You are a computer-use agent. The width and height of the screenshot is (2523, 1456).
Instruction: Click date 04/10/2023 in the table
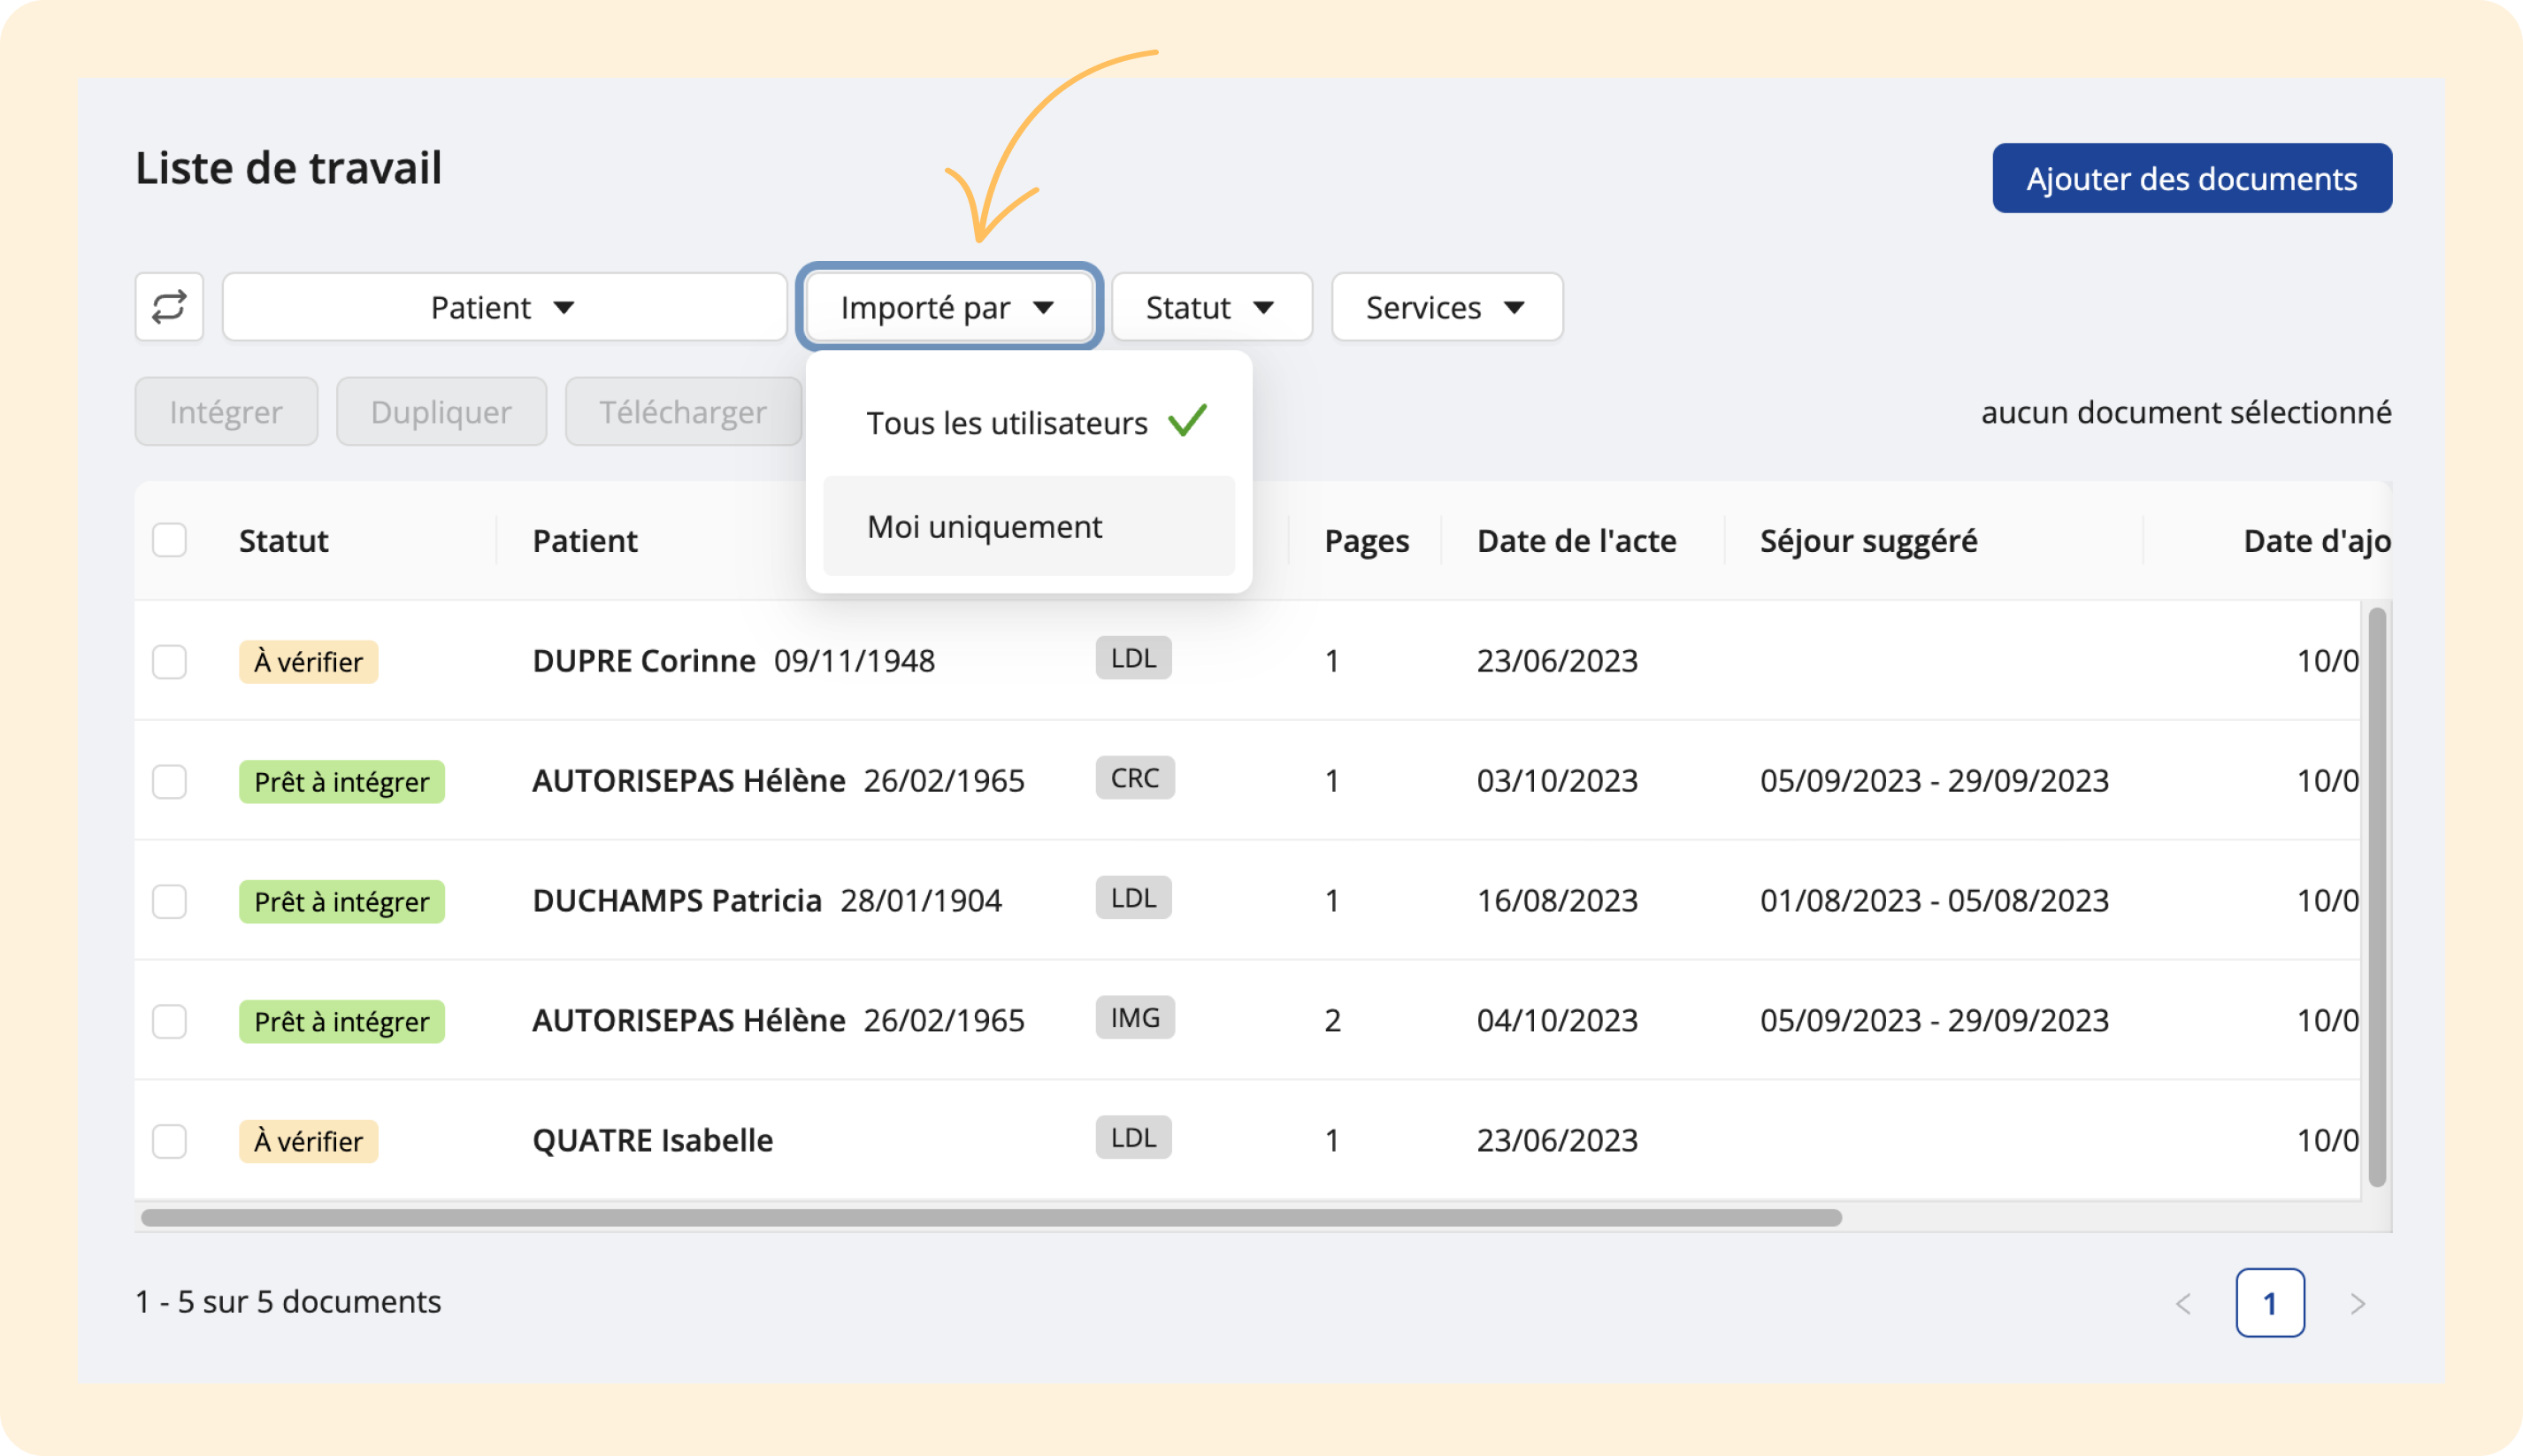tap(1557, 1021)
